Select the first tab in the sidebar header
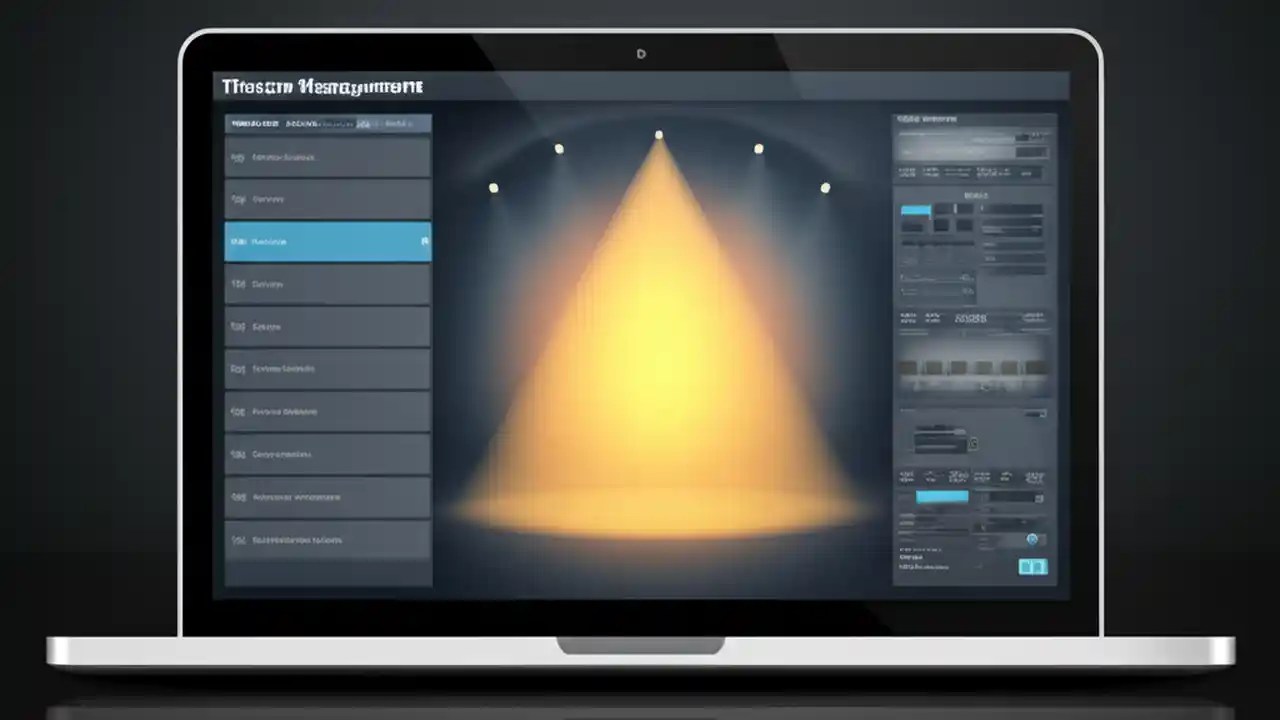The image size is (1280, 720). point(253,123)
